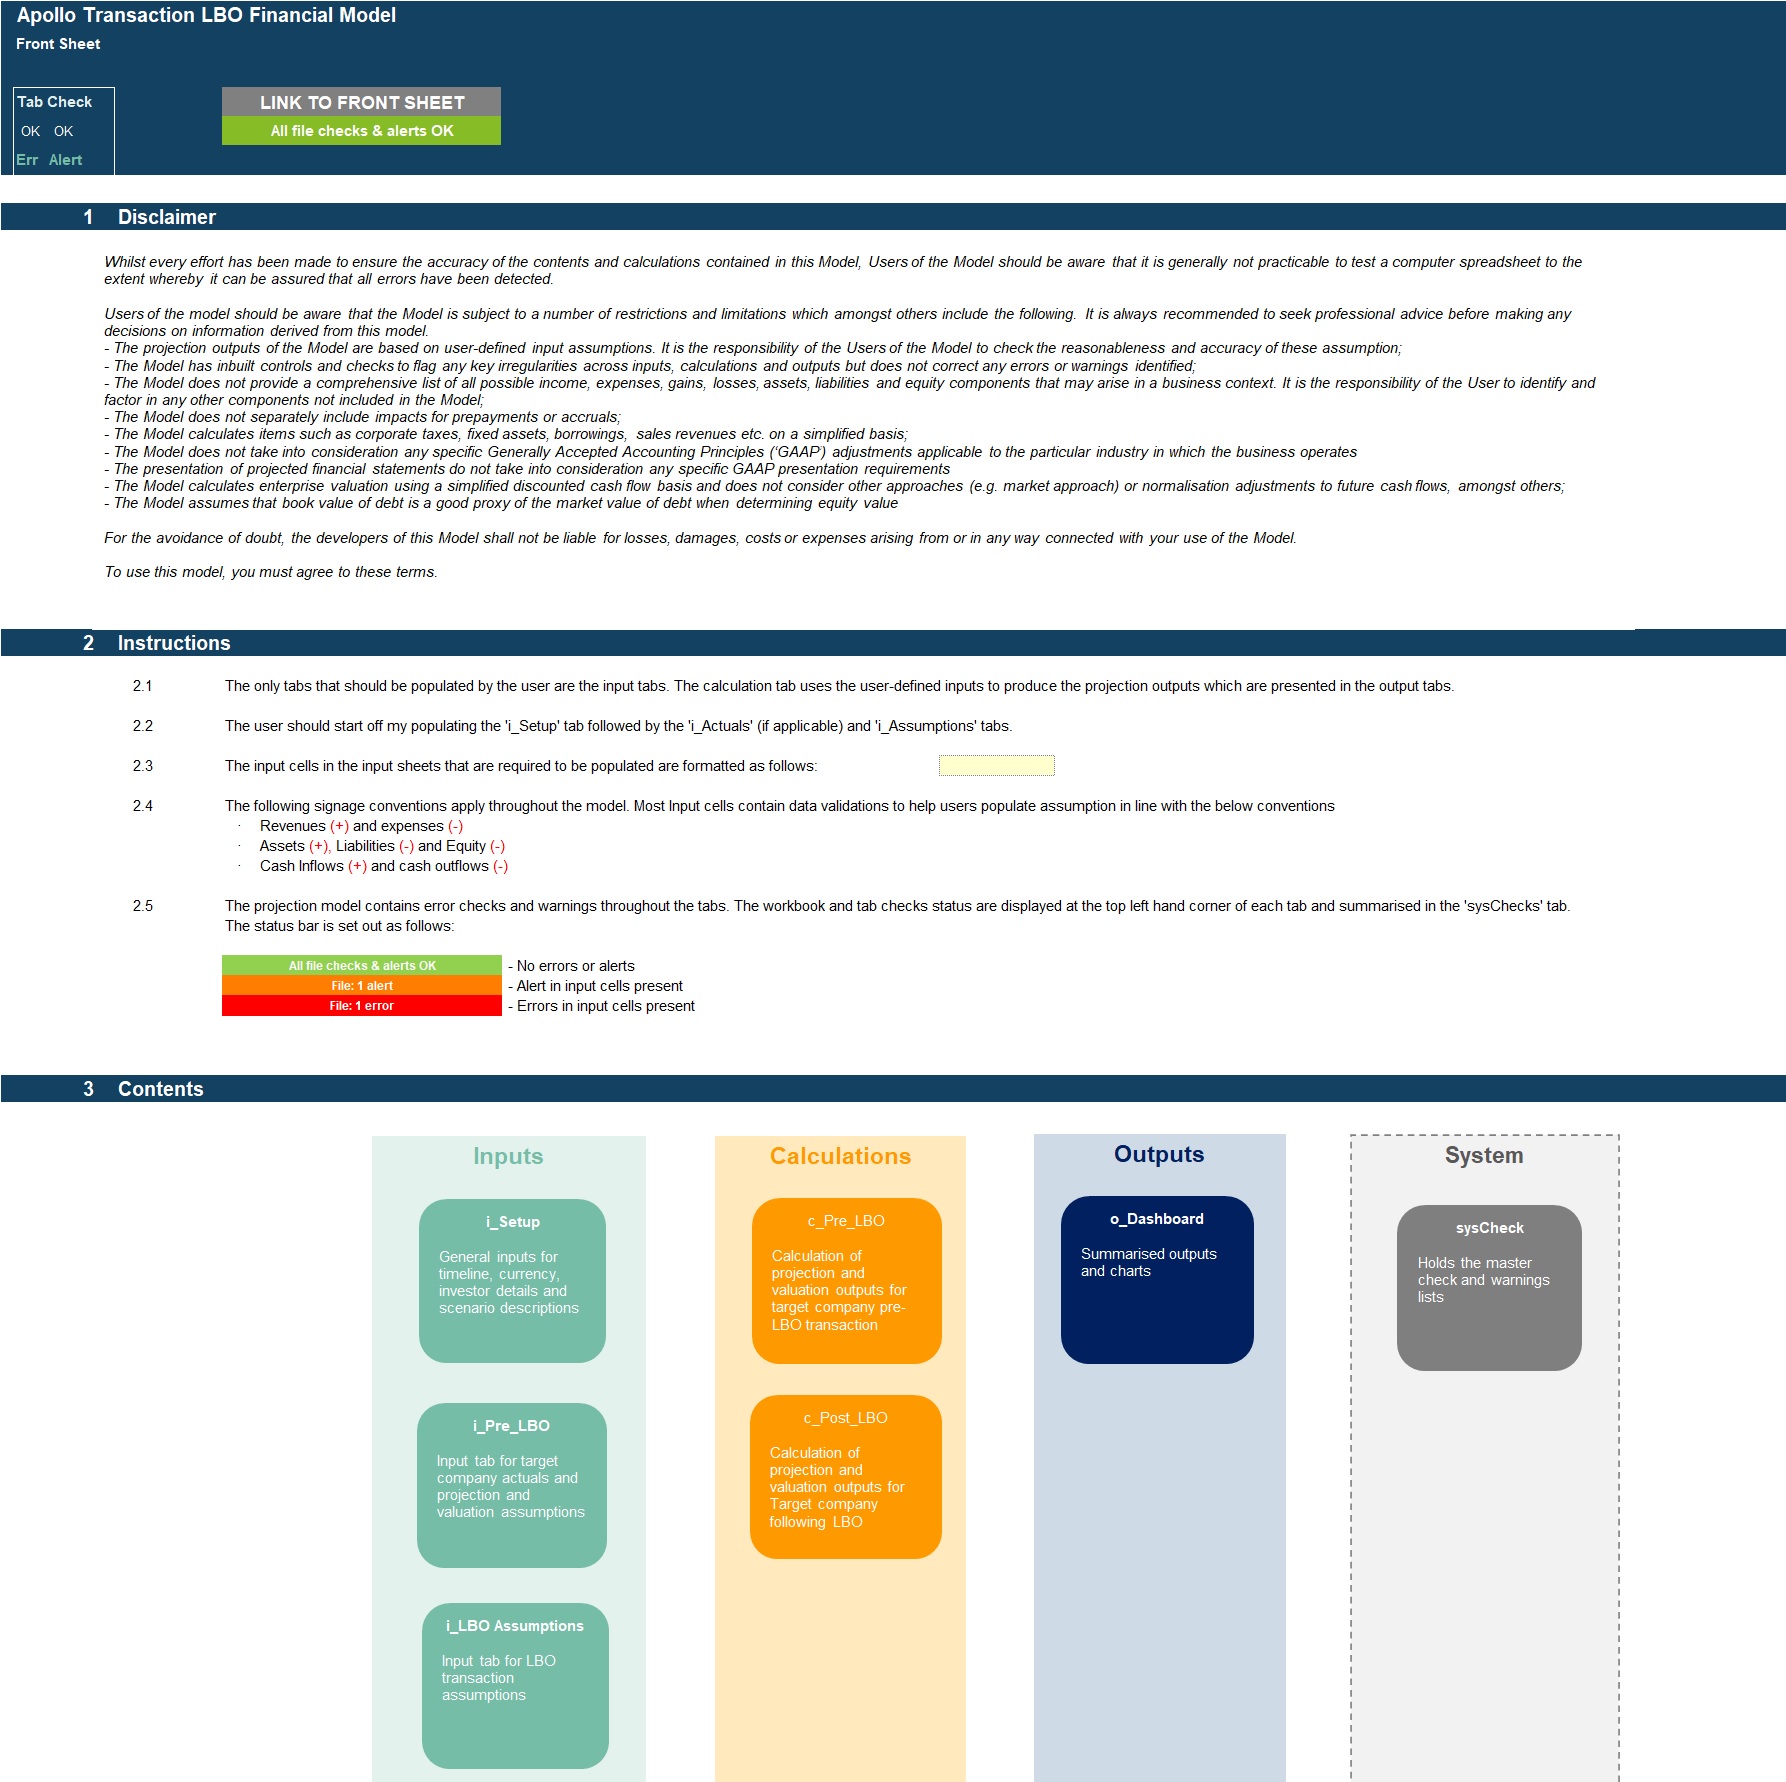Open the i_Setup inputs card

pyautogui.click(x=512, y=1281)
